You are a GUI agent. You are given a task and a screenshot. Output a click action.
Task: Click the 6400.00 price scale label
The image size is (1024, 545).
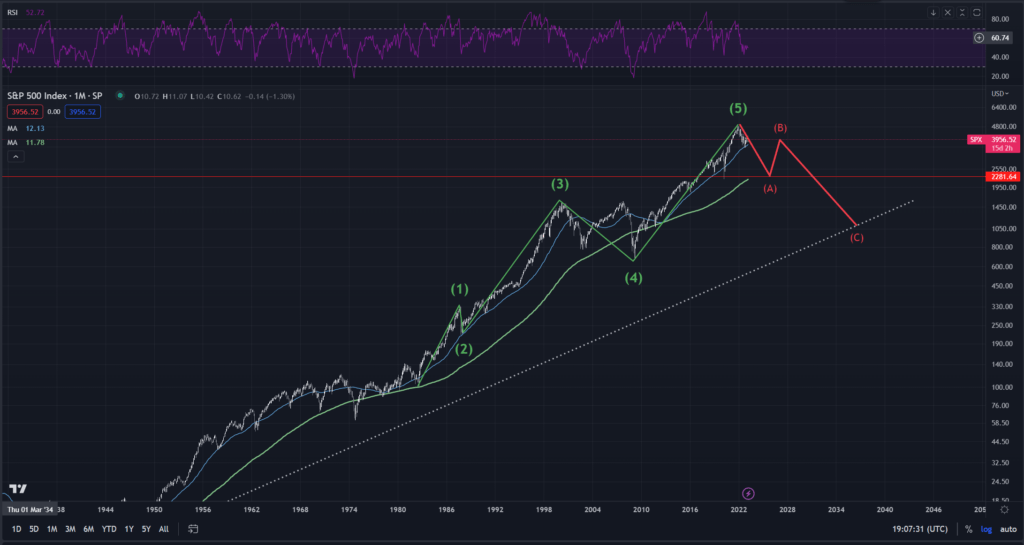[x=1004, y=107]
